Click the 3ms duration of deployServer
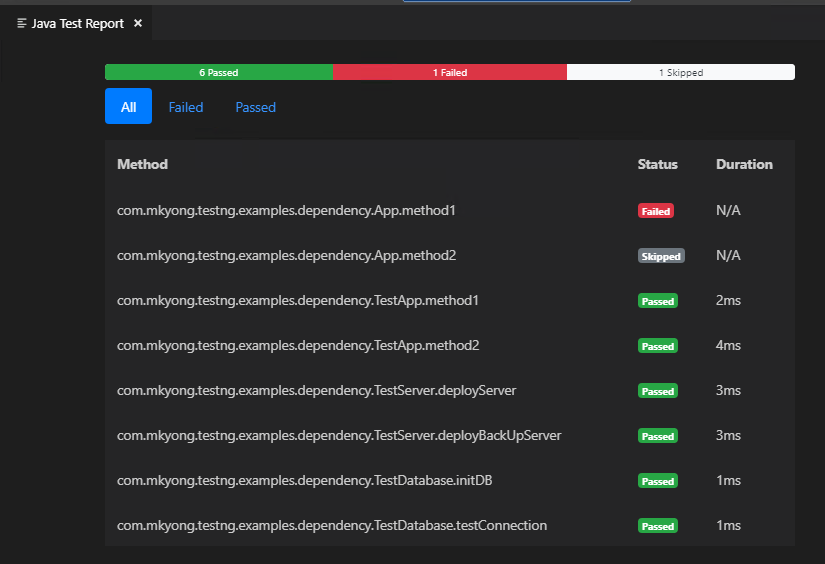 click(728, 390)
